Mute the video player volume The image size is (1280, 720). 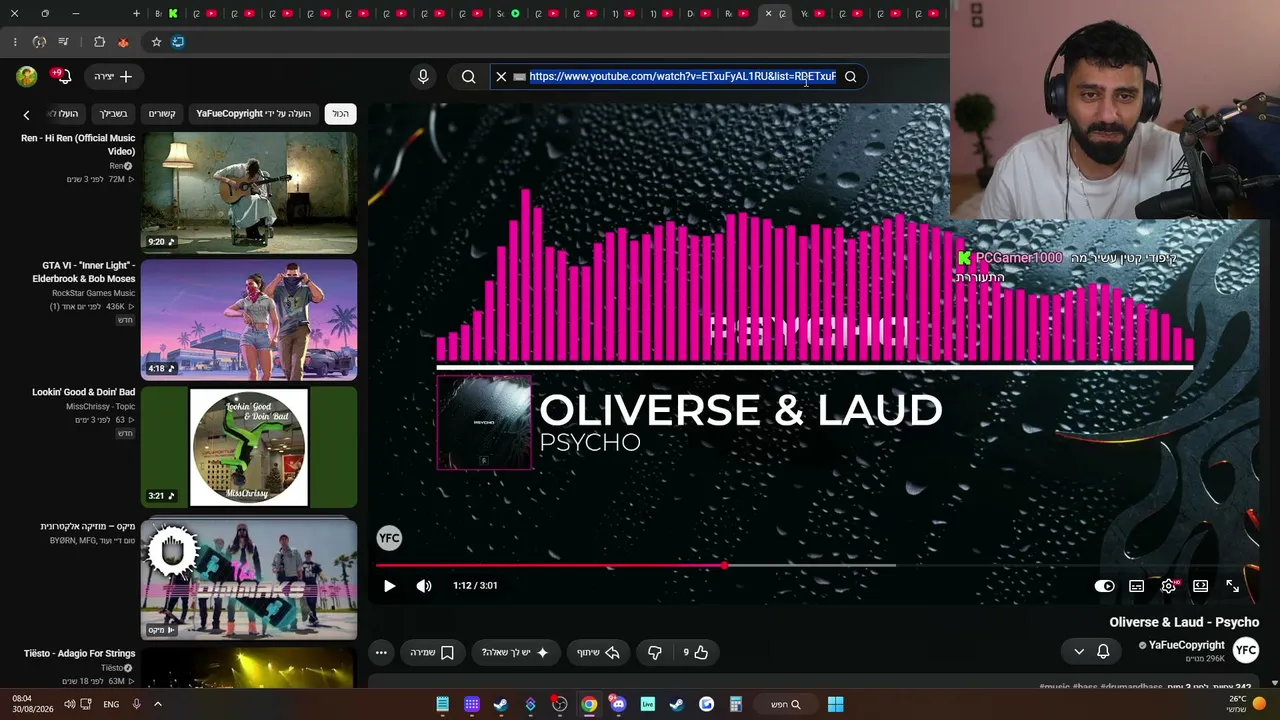pos(424,586)
